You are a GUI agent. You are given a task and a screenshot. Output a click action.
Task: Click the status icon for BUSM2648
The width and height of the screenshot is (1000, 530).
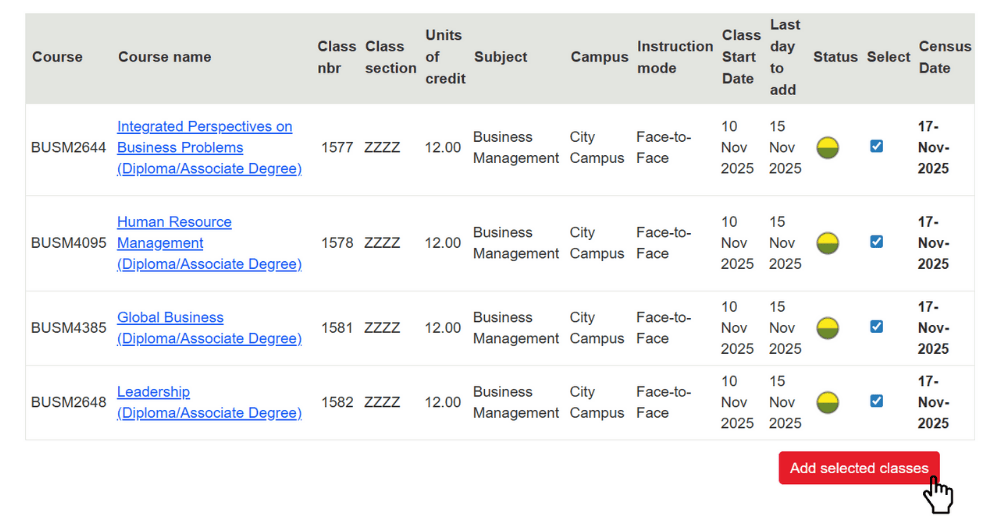827,402
